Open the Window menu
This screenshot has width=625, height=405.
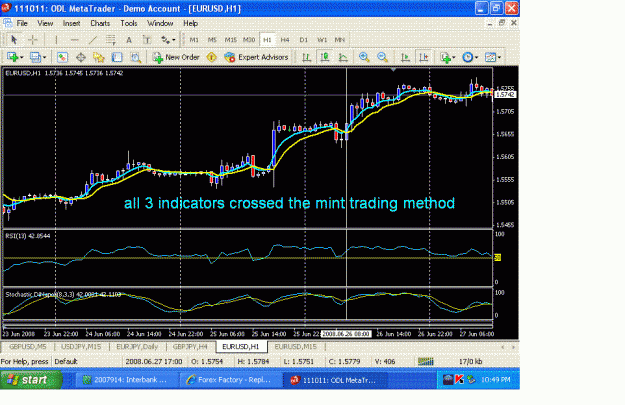click(160, 23)
